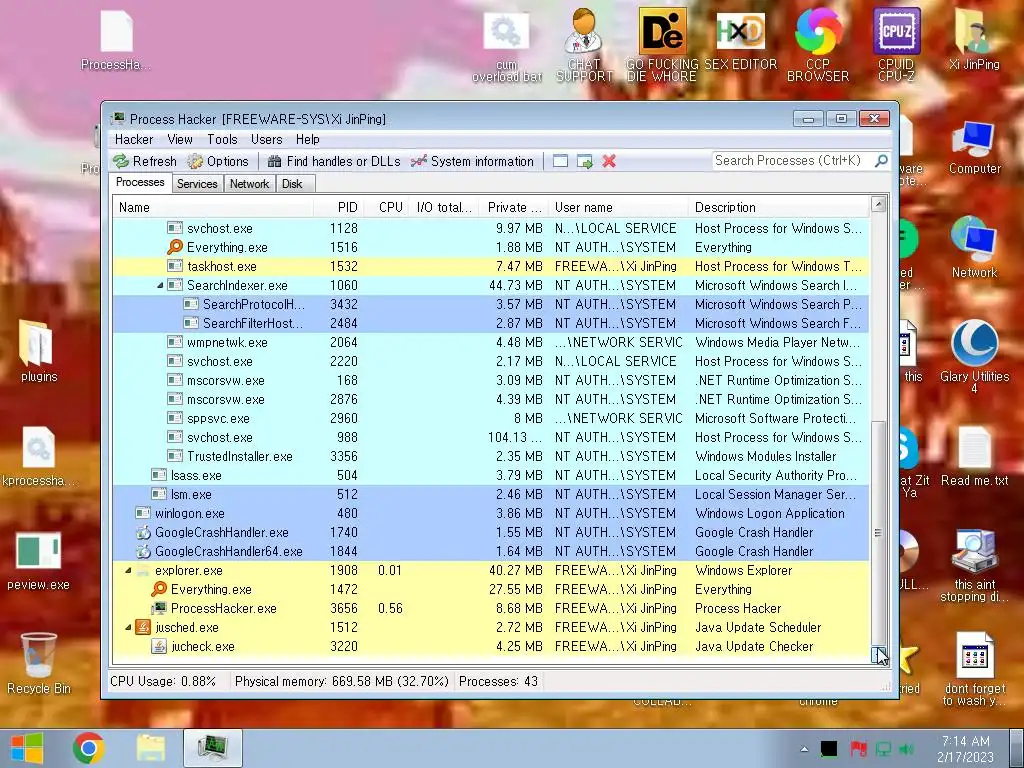Select Everything.exe with PID 1472
This screenshot has width=1024, height=768.
point(491,589)
